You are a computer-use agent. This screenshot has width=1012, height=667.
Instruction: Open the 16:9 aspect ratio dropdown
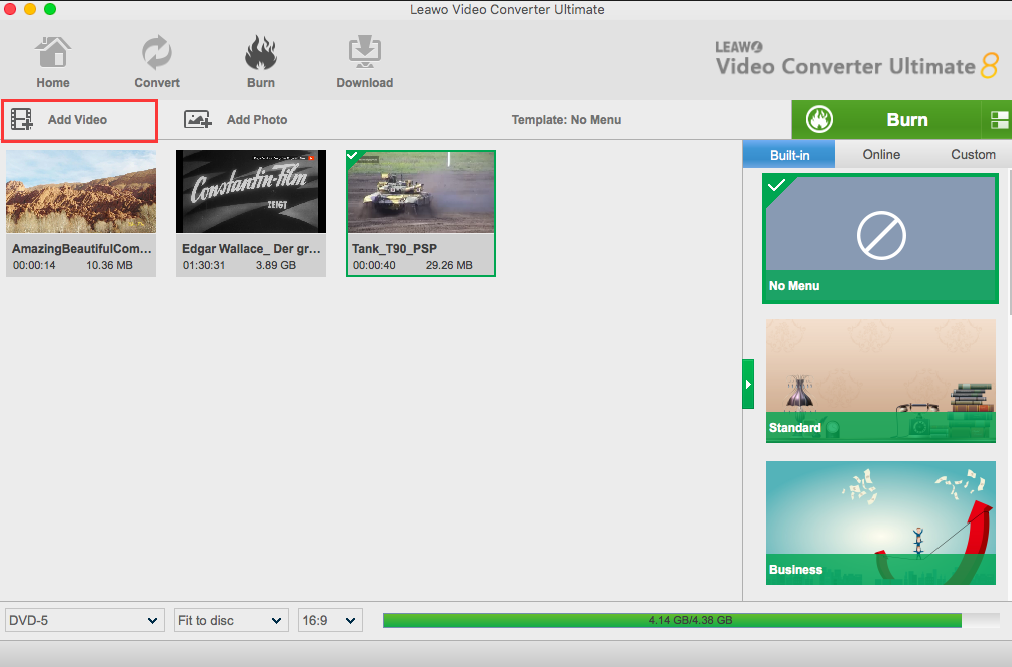point(330,621)
